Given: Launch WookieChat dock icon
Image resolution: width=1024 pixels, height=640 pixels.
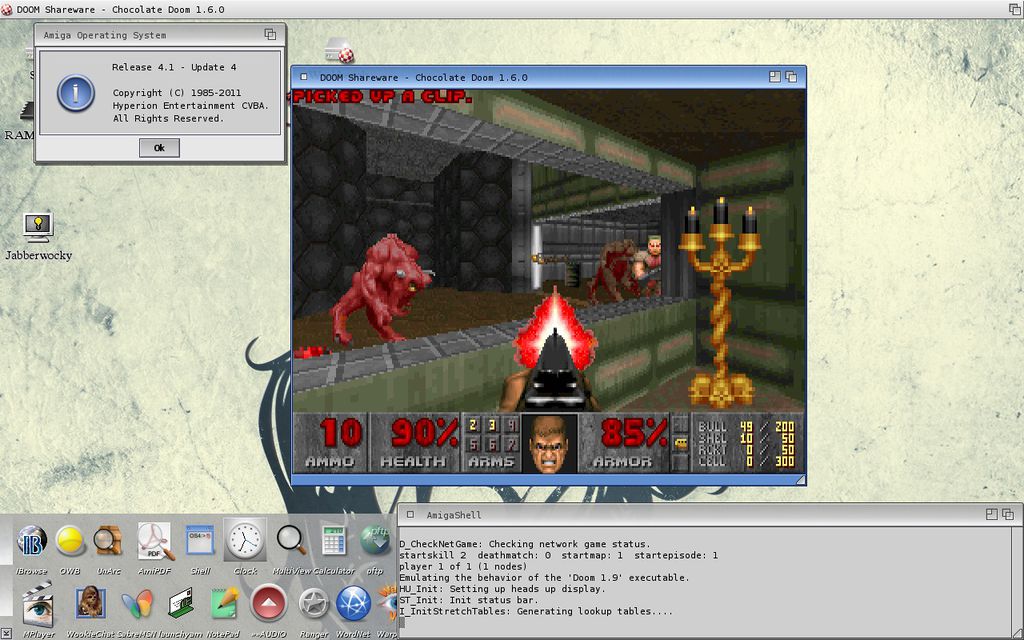Looking at the screenshot, I should (x=91, y=602).
